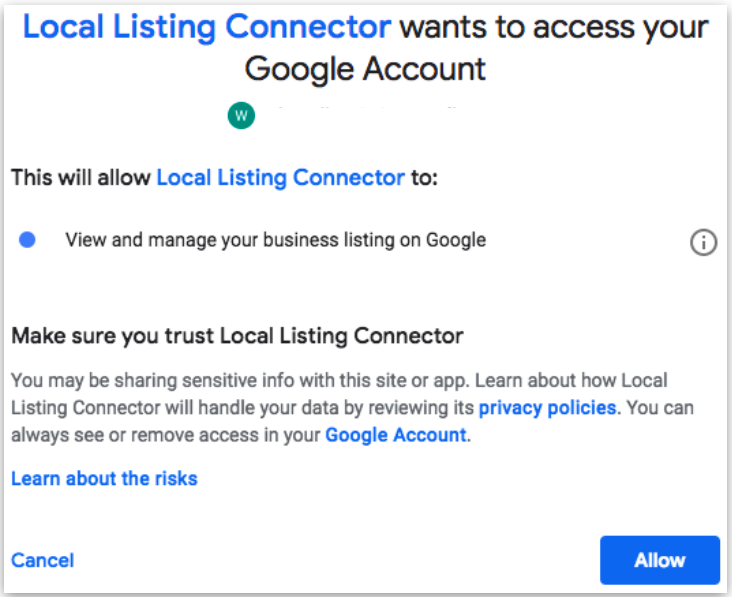This screenshot has width=732, height=597.
Task: Select the "View and manage your business listing" text
Action: [x=275, y=240]
